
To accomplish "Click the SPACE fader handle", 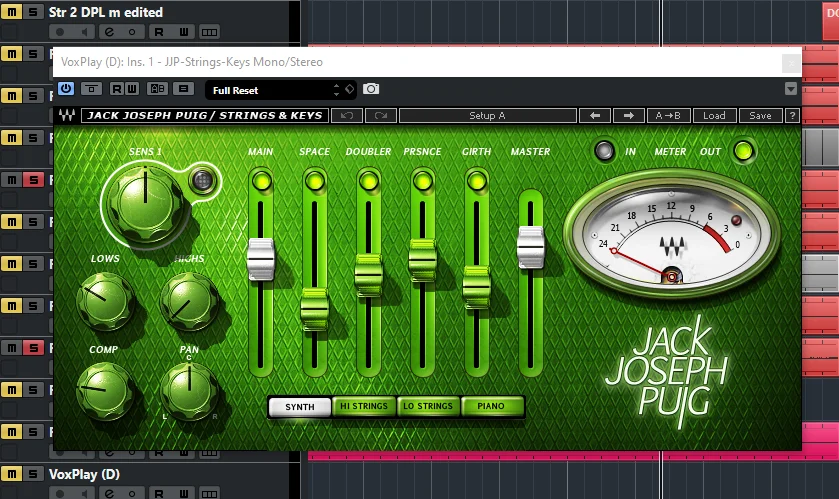I will click(x=315, y=309).
